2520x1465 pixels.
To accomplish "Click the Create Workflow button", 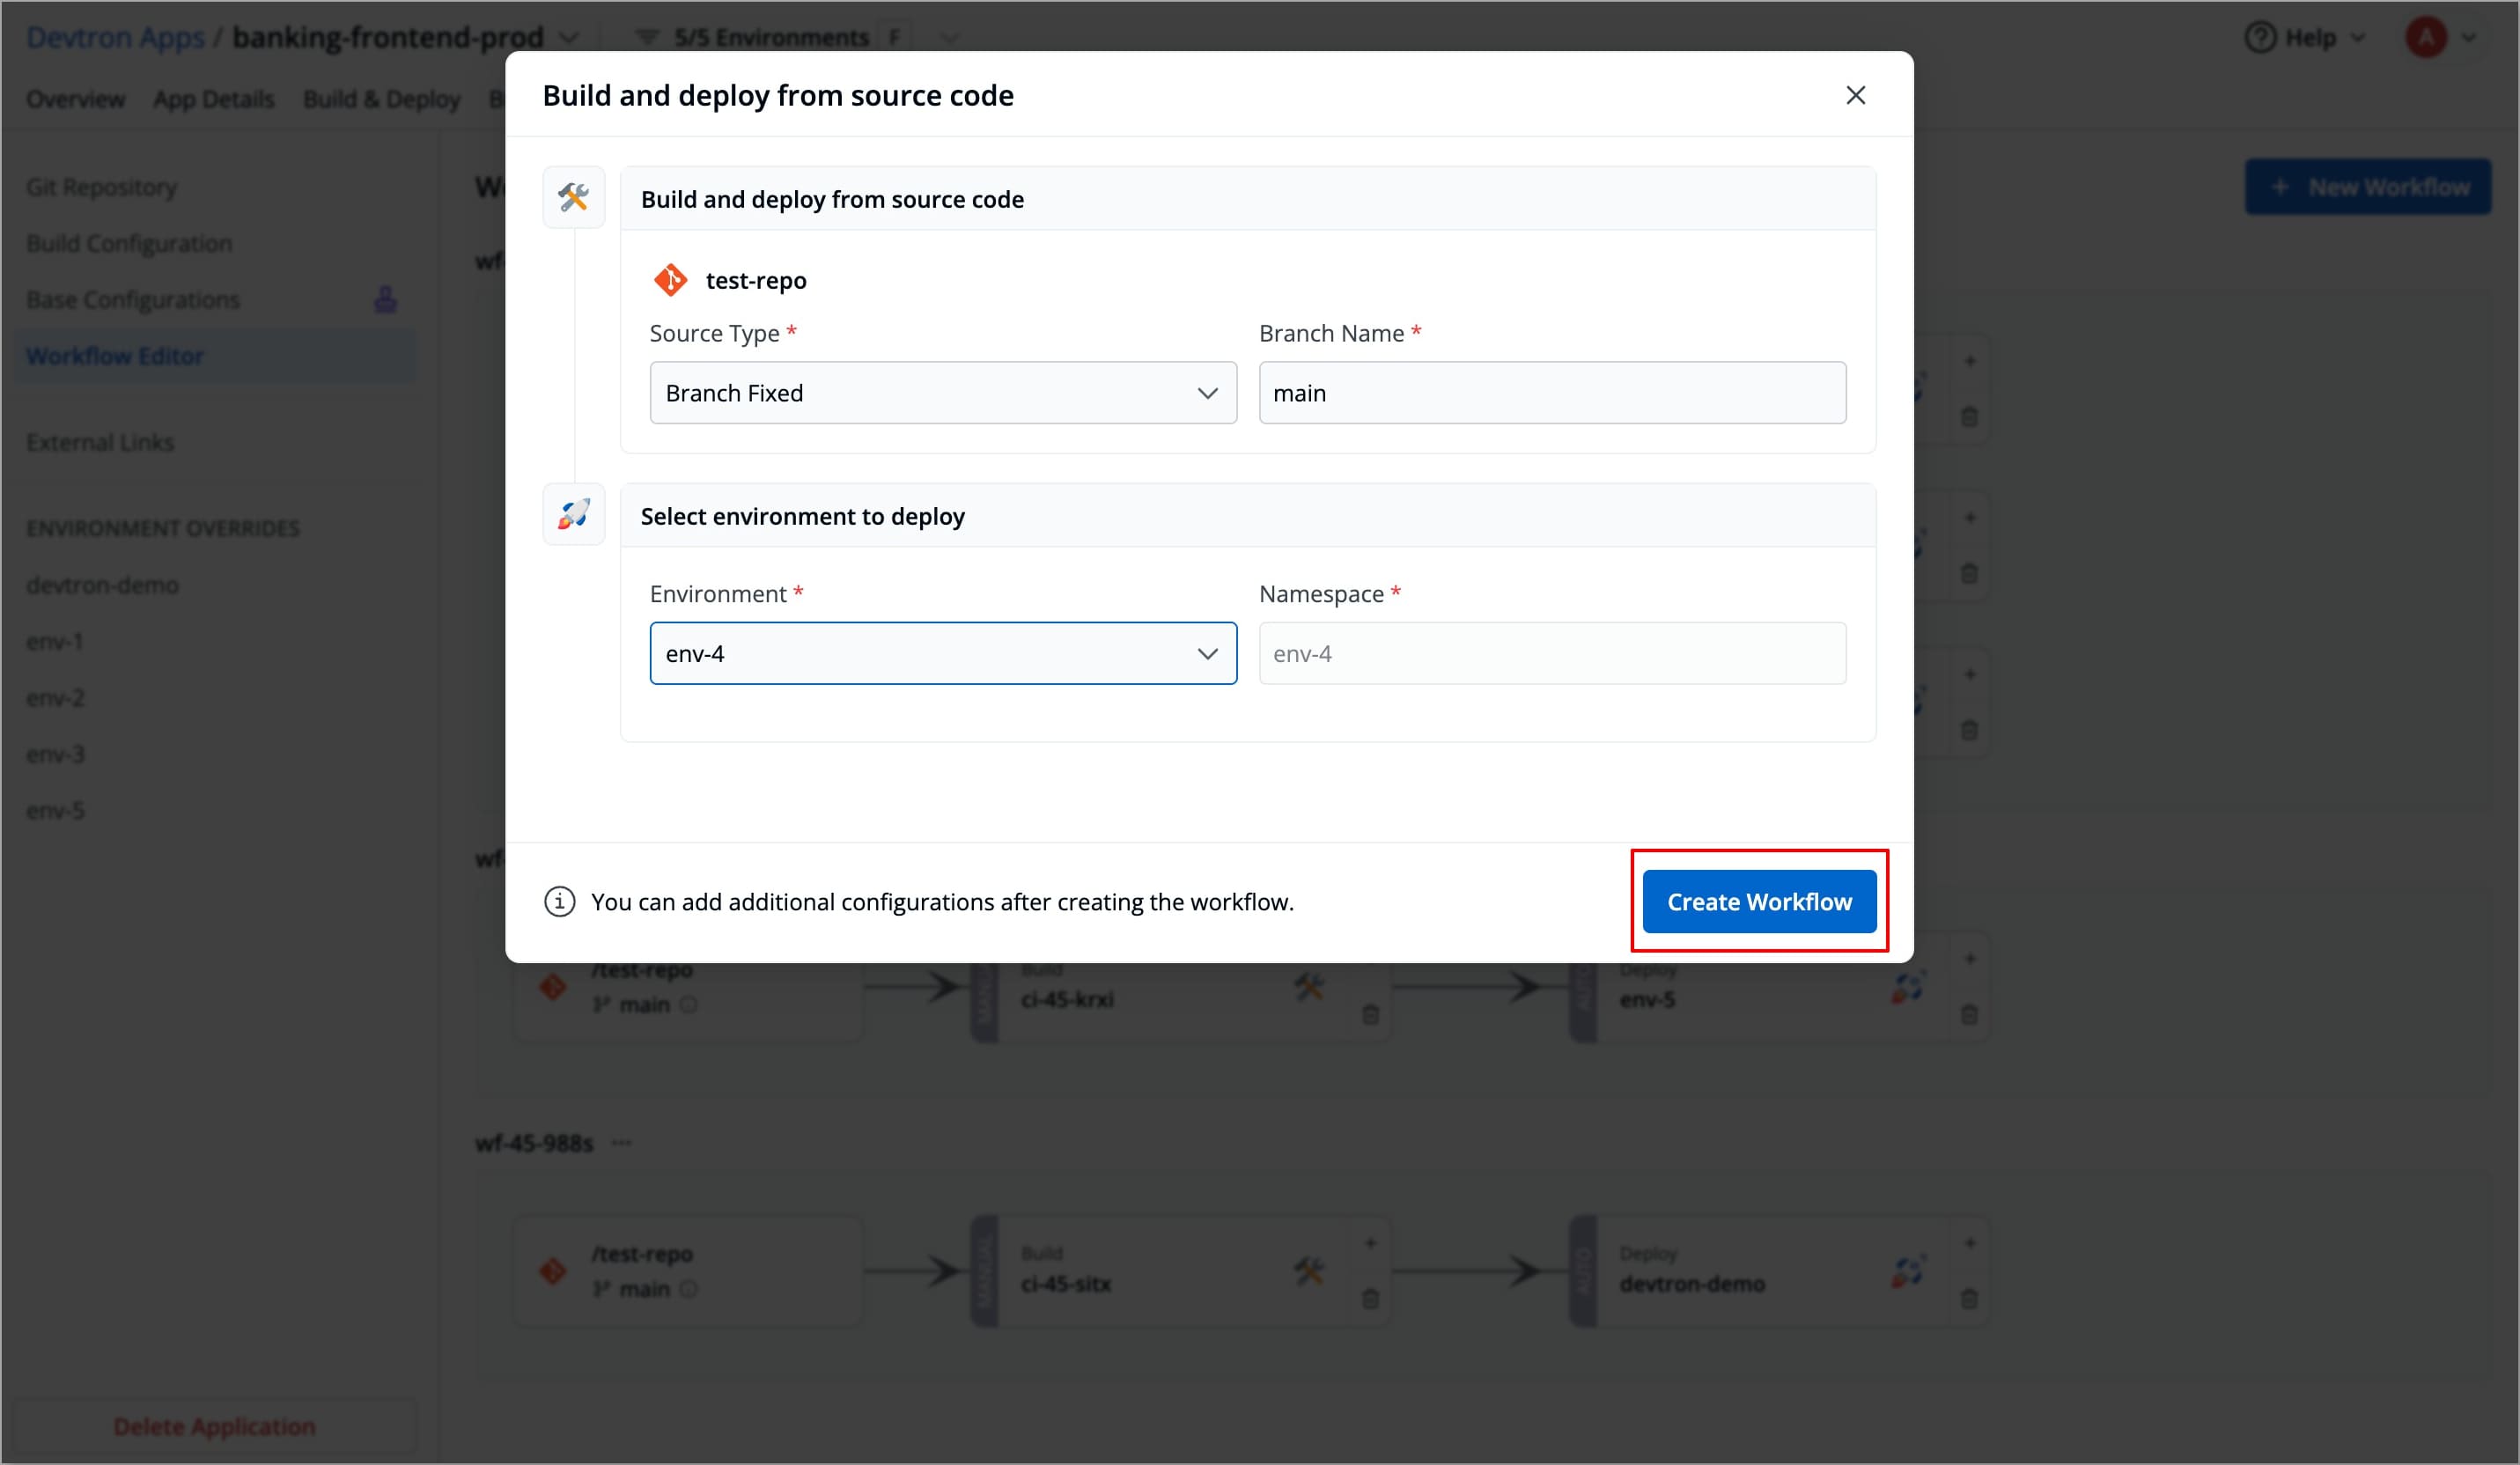I will [x=1759, y=901].
